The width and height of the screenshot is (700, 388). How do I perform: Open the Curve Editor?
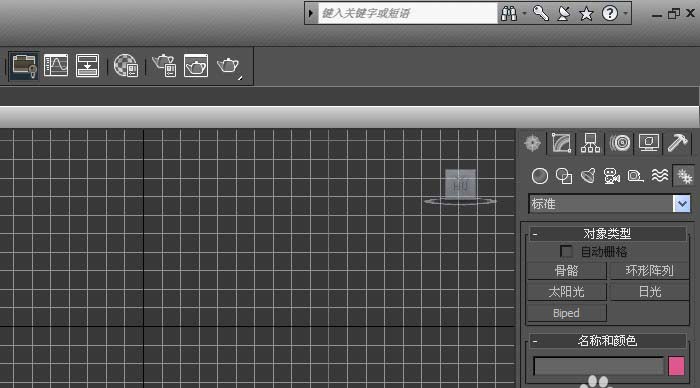[x=56, y=66]
